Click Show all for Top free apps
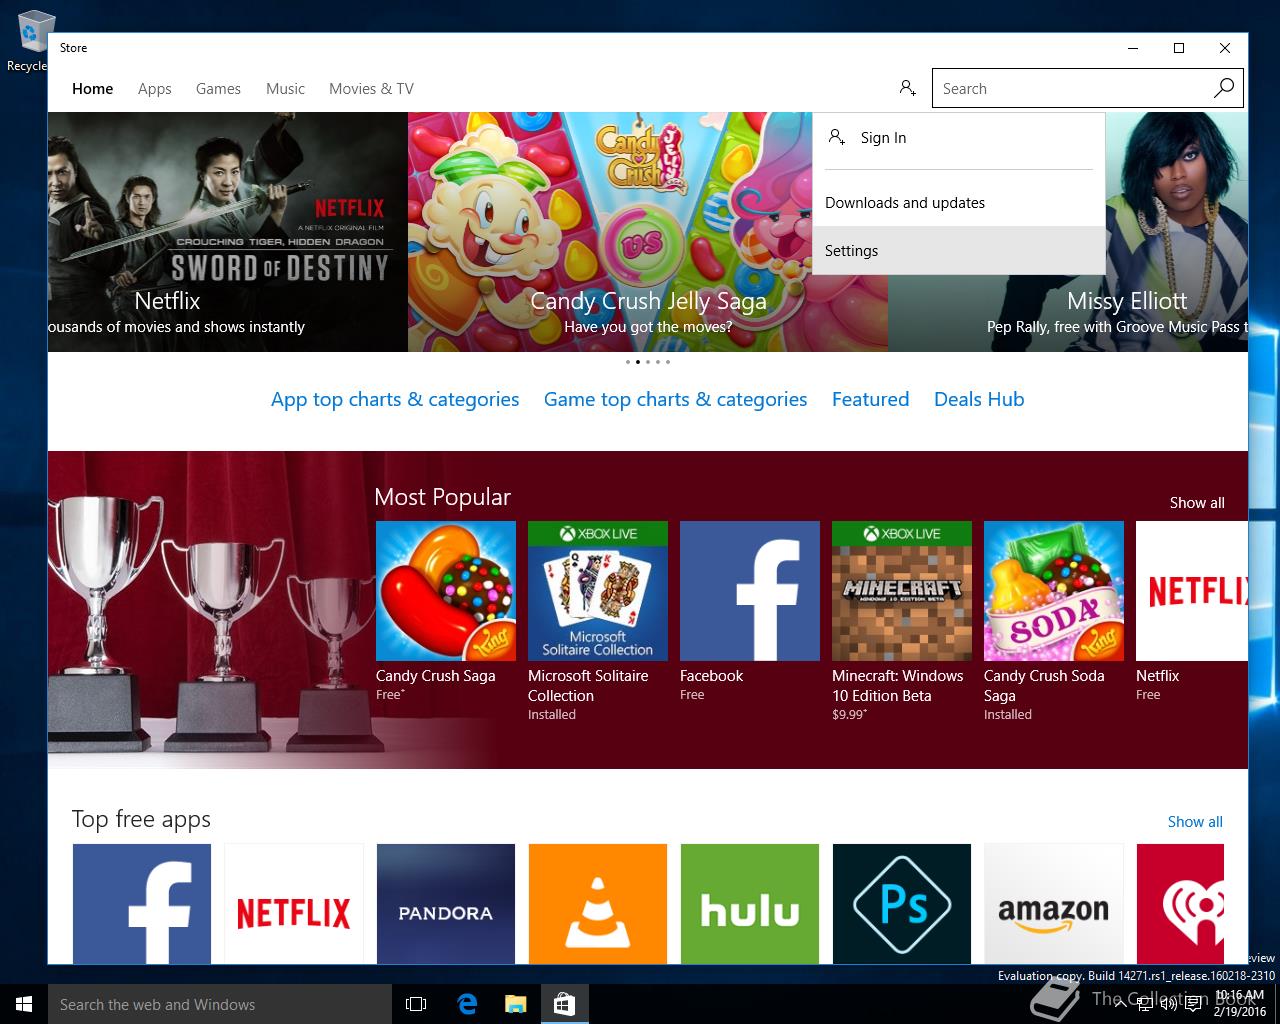This screenshot has width=1280, height=1024. click(x=1195, y=821)
